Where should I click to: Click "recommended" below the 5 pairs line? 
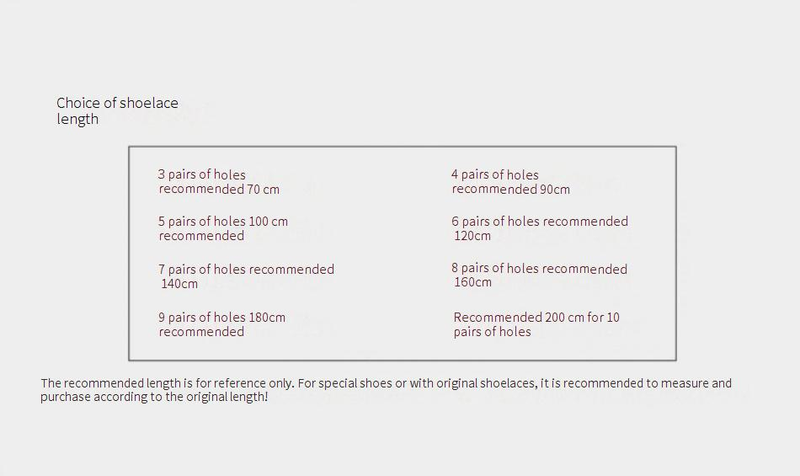[x=201, y=236]
